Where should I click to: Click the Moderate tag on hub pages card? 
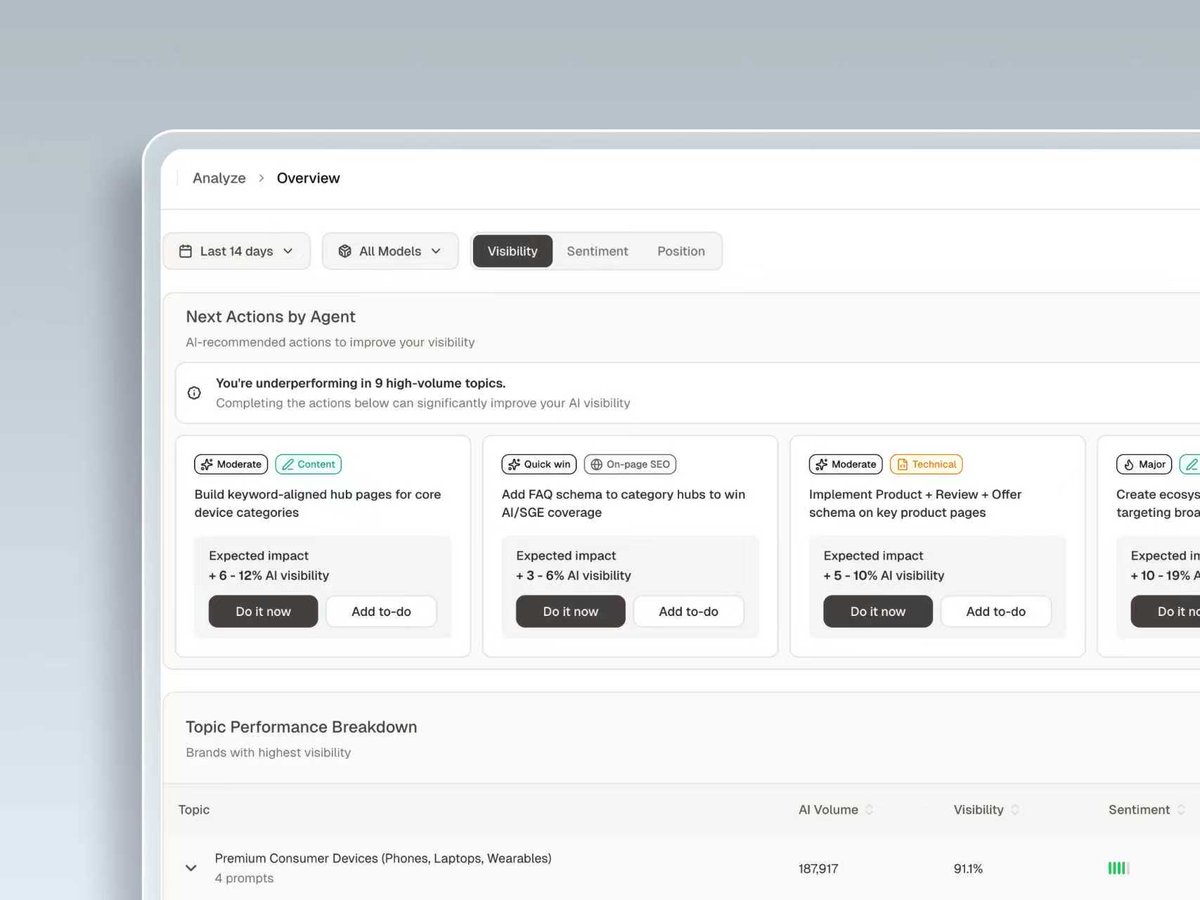pyautogui.click(x=231, y=464)
